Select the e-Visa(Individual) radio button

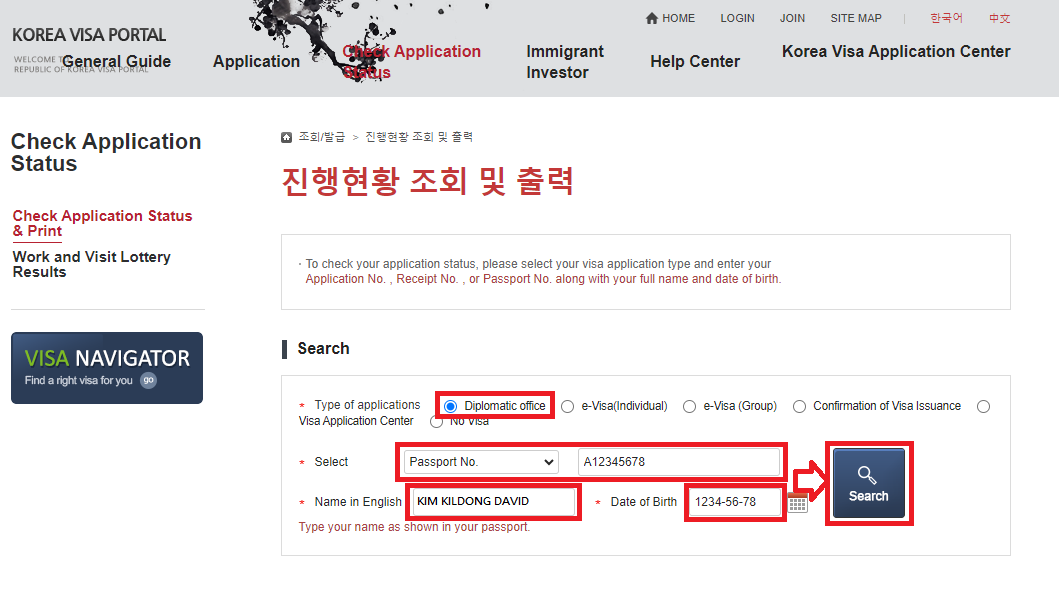click(x=567, y=406)
